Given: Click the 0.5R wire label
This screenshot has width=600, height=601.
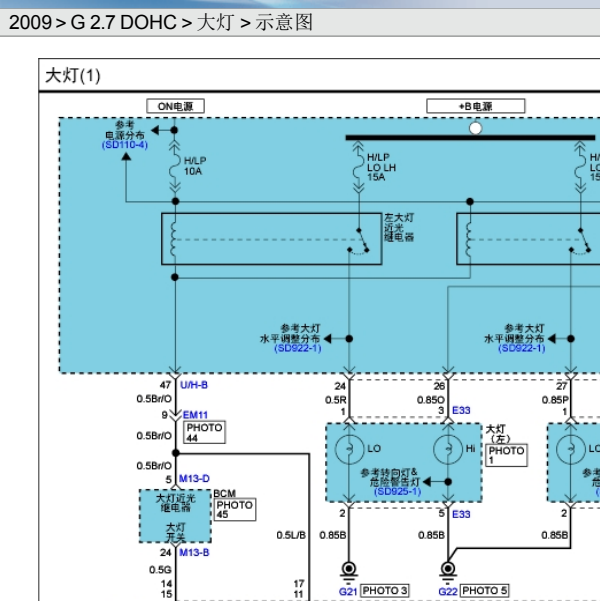Looking at the screenshot, I should click(x=335, y=400).
